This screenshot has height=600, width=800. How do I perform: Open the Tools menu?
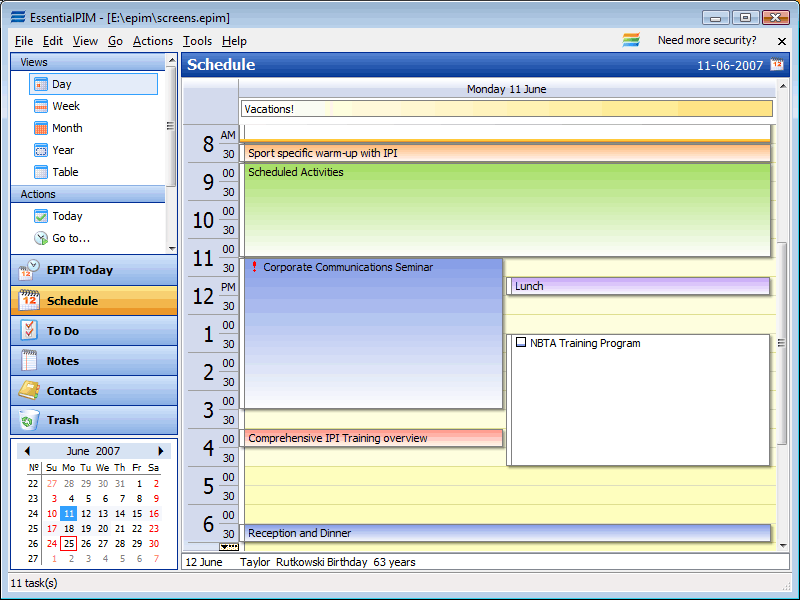click(x=197, y=41)
